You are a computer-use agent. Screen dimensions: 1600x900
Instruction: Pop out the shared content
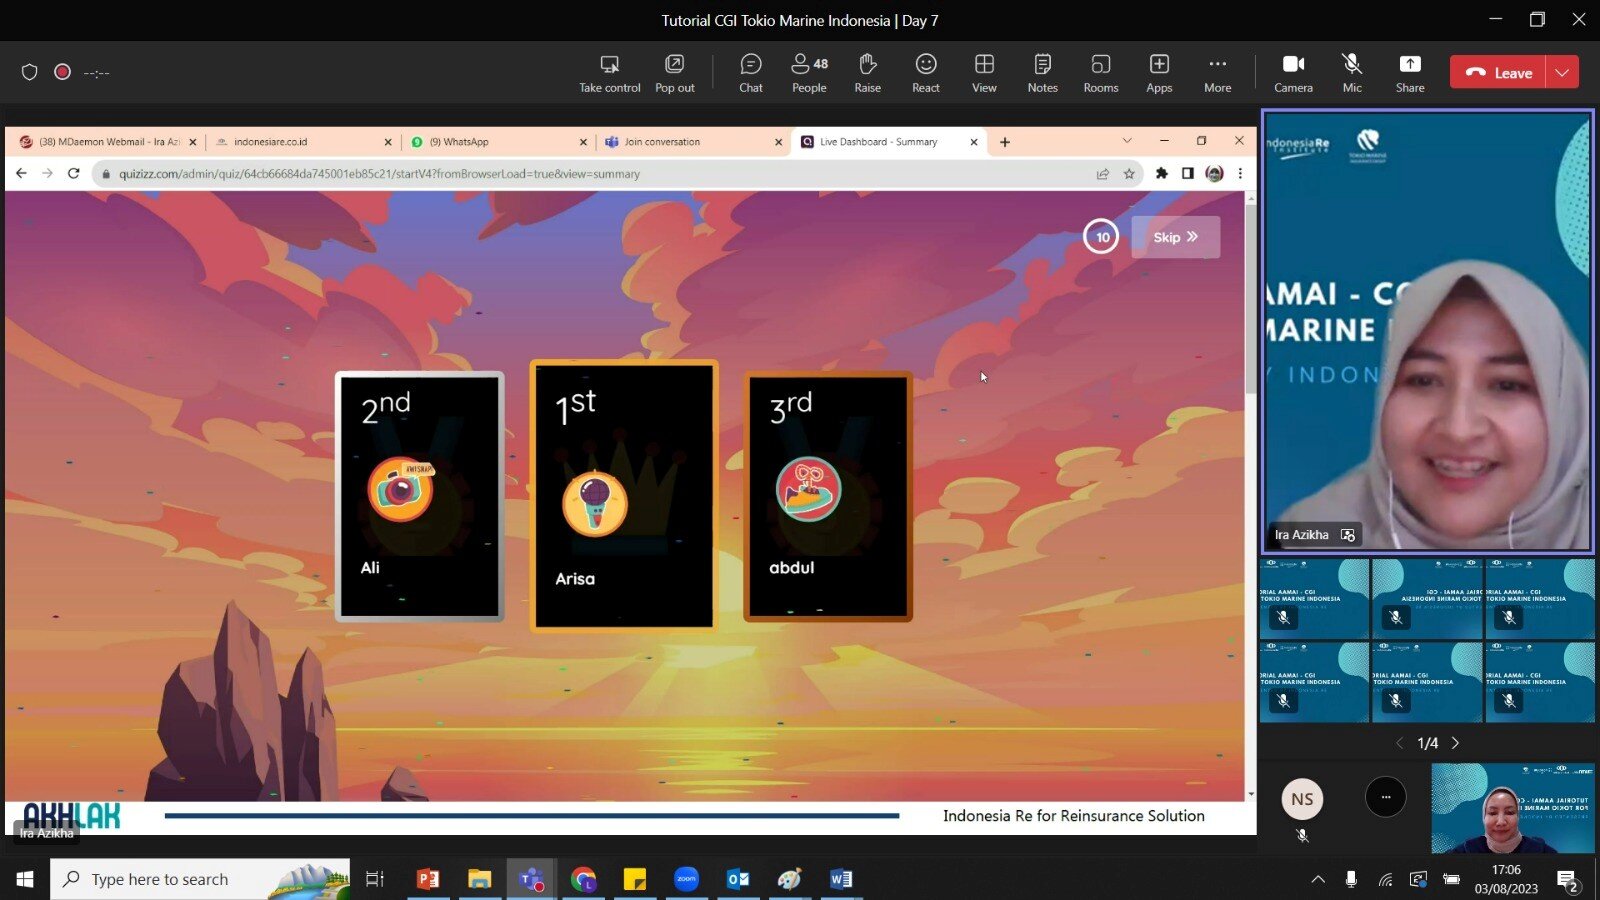tap(674, 73)
